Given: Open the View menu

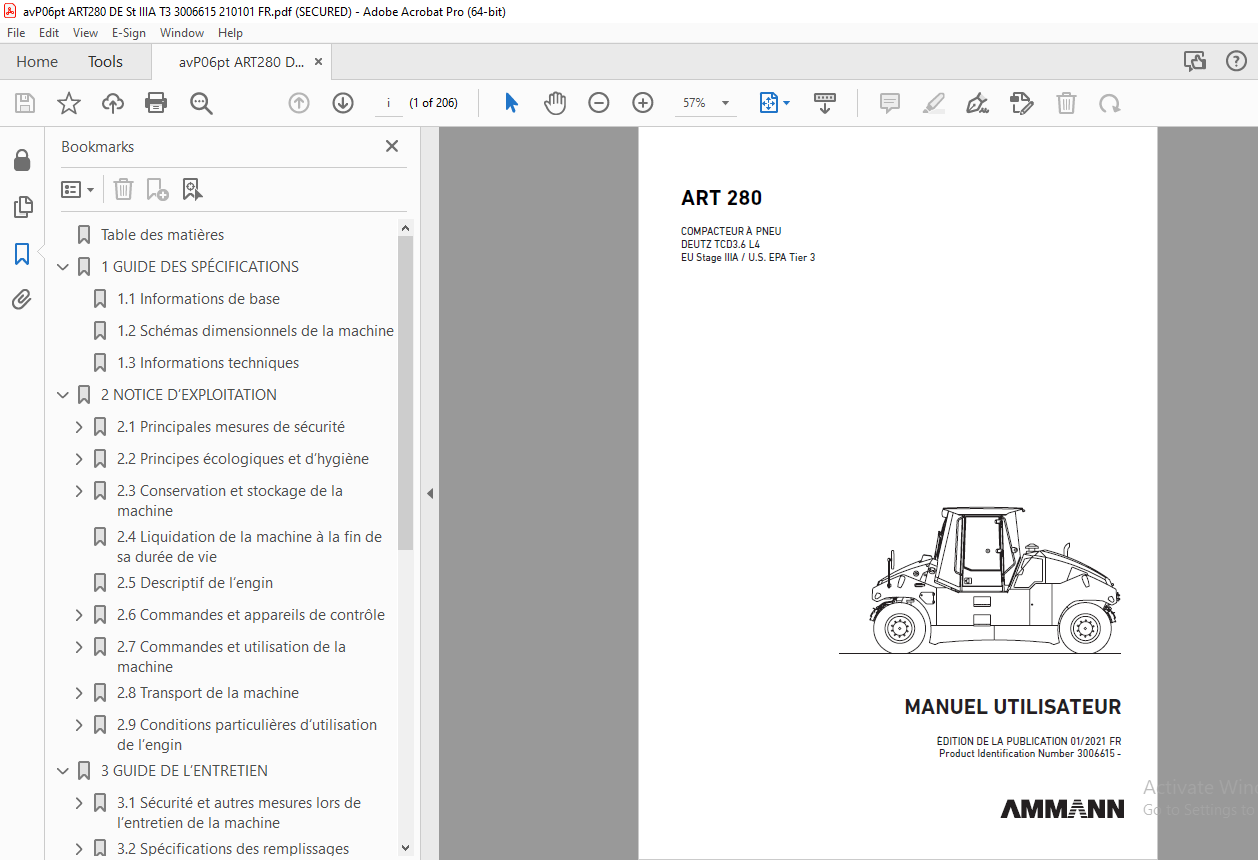Looking at the screenshot, I should 85,33.
